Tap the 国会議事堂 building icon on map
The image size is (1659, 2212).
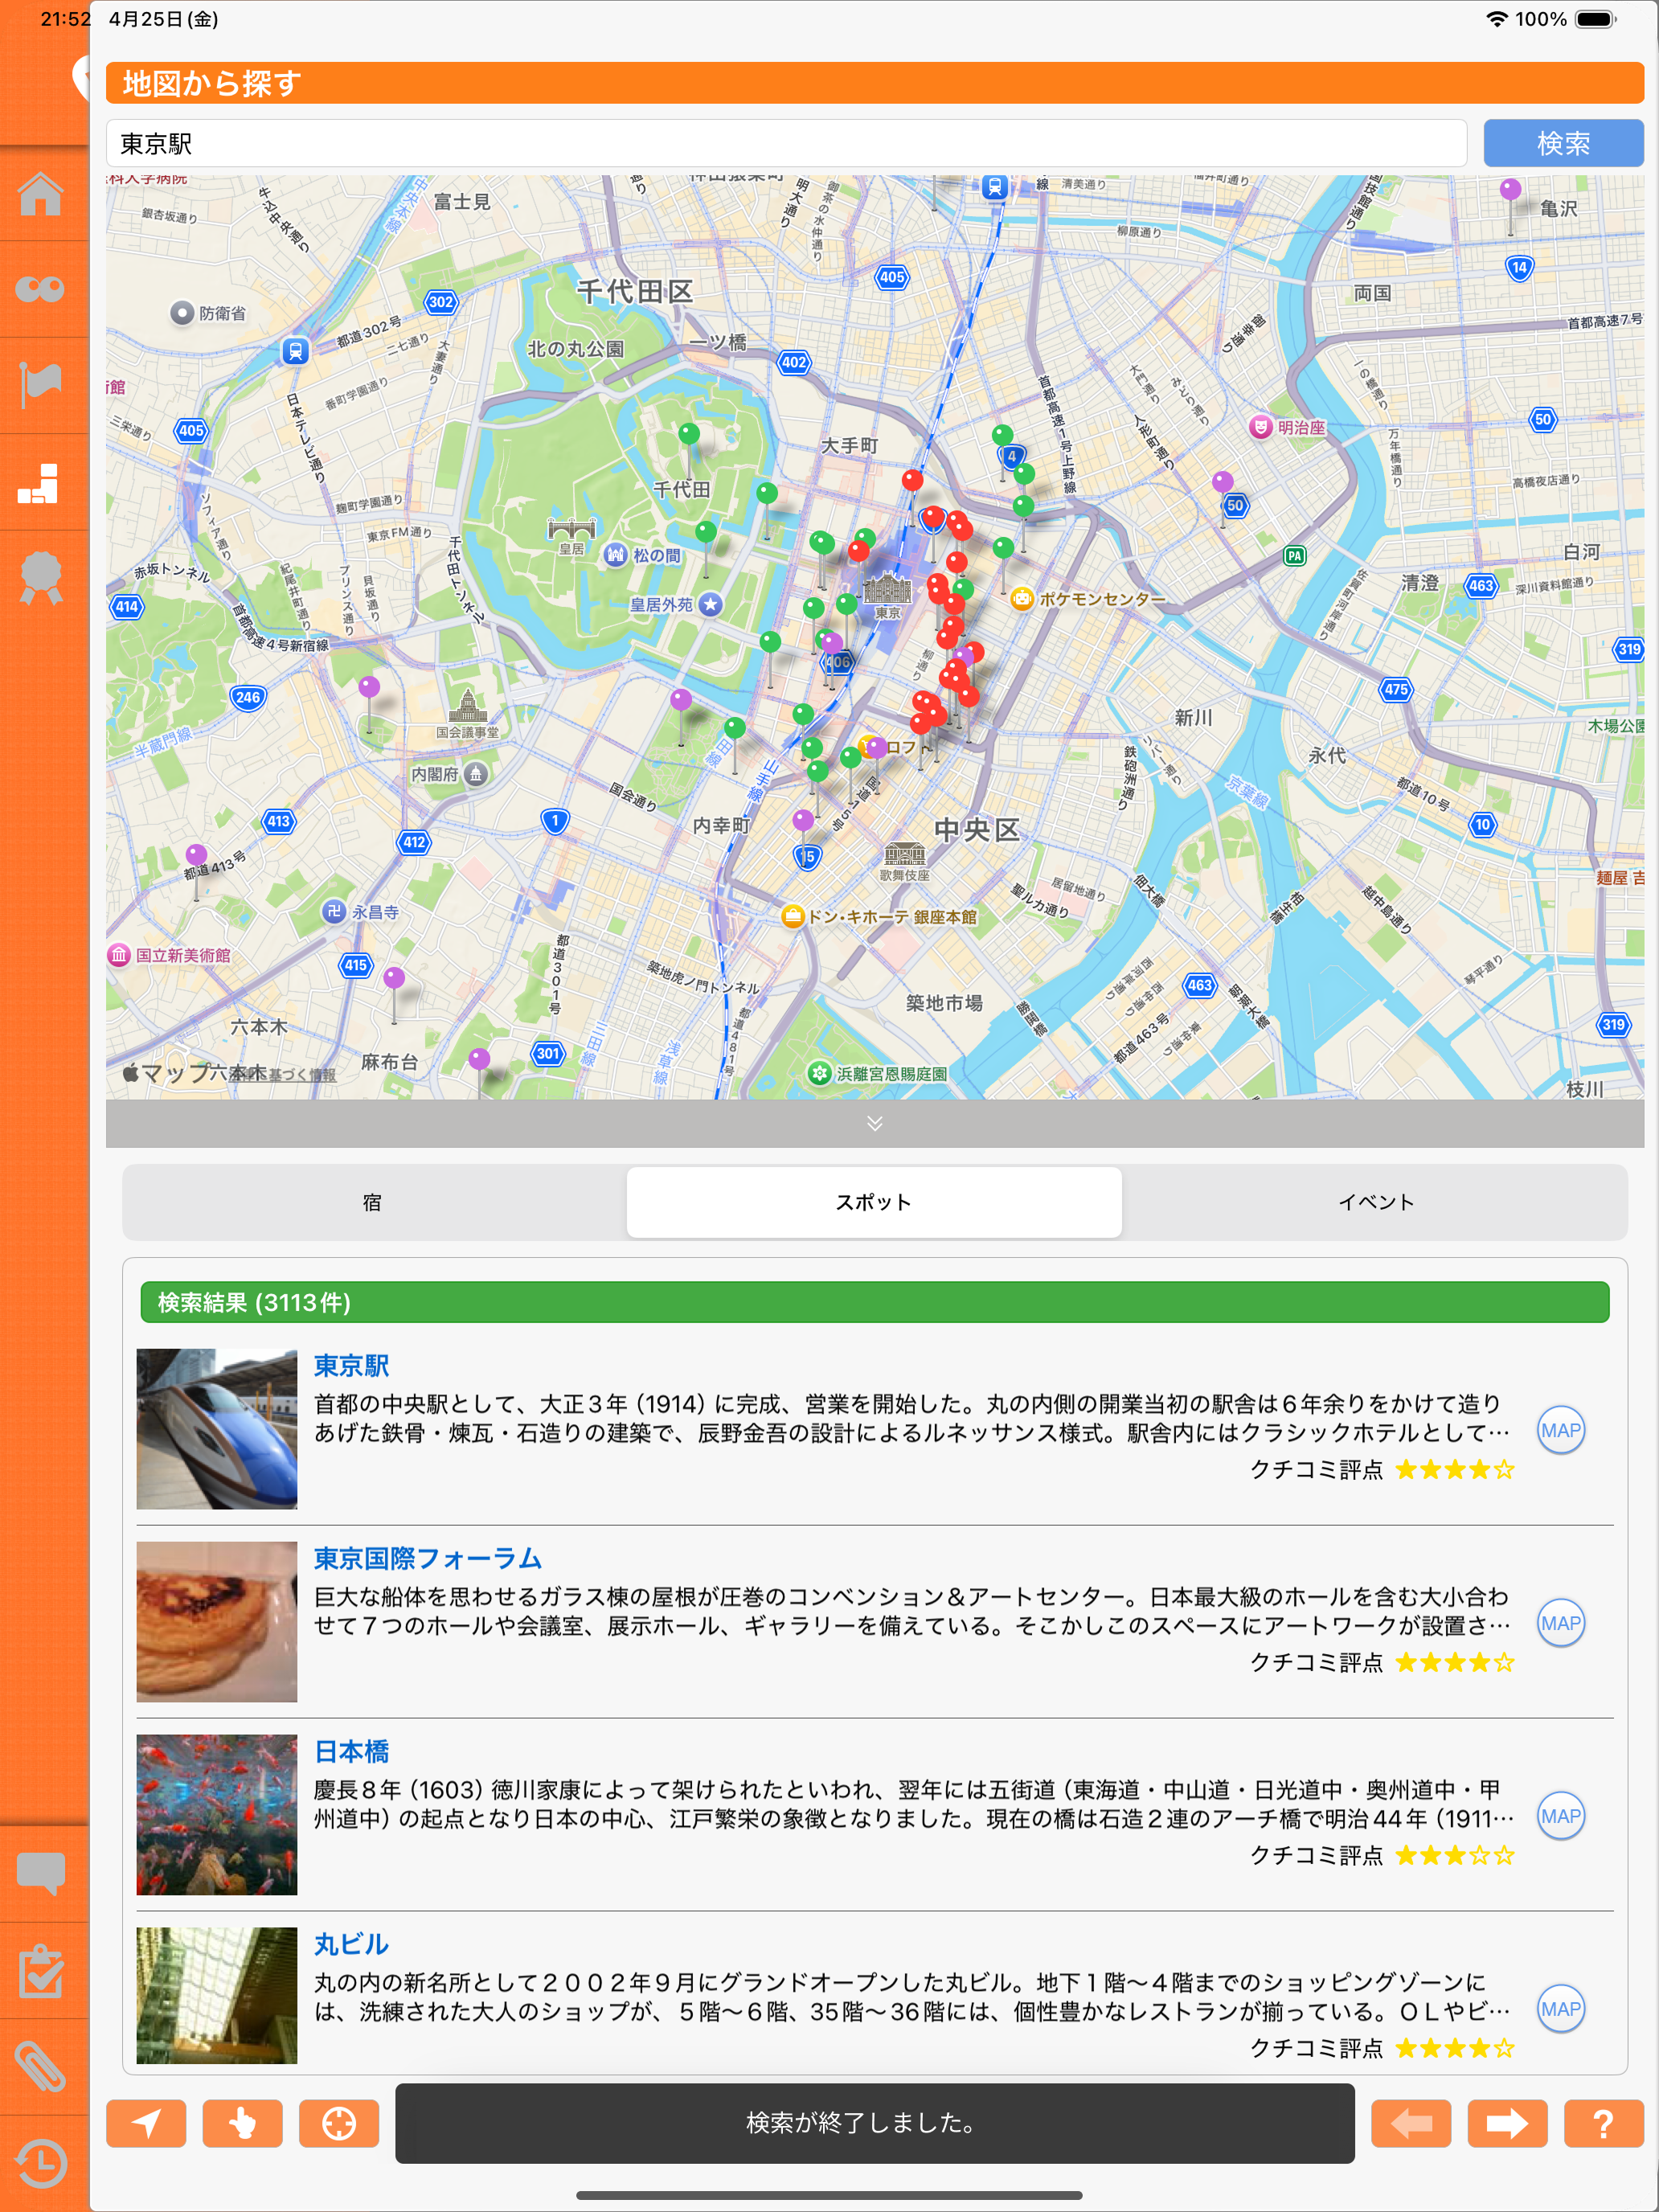[467, 707]
